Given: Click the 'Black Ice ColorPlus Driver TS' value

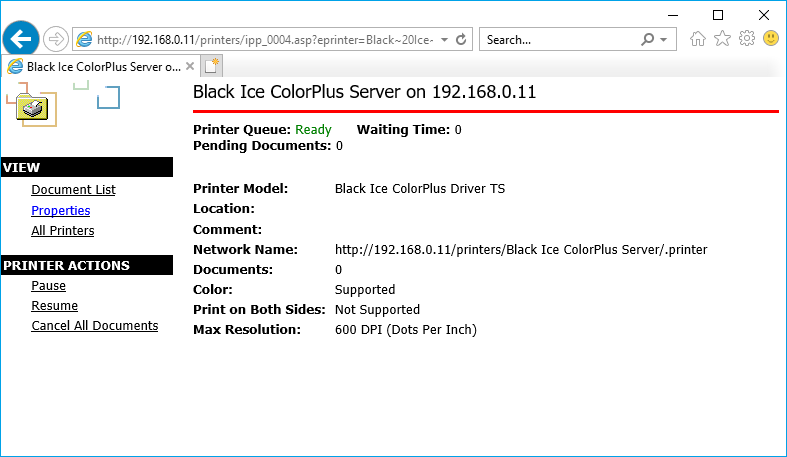Looking at the screenshot, I should [420, 189].
